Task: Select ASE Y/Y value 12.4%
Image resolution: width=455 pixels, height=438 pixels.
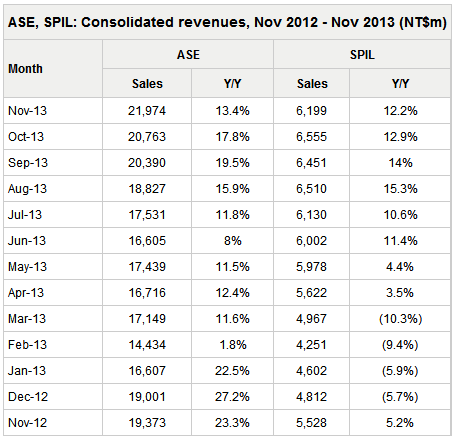Action: pos(232,292)
